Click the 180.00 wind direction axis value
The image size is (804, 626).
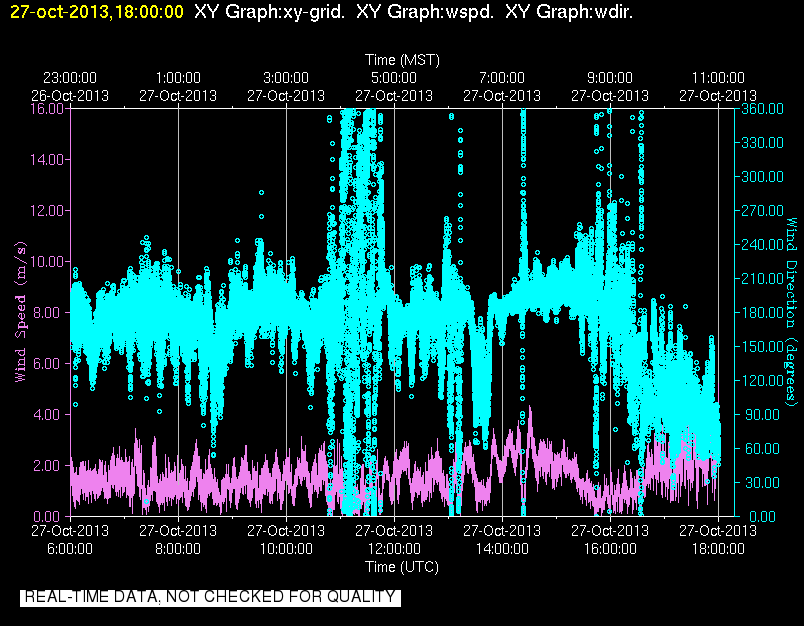coord(762,312)
